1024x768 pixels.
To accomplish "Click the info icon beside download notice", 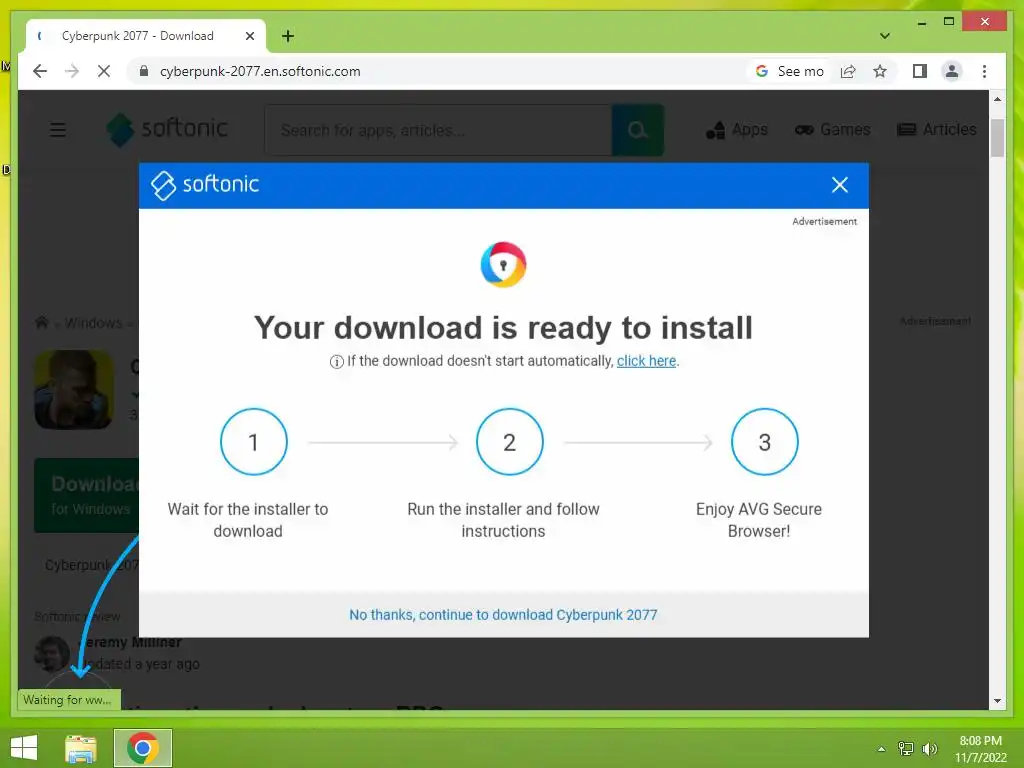I will point(336,362).
